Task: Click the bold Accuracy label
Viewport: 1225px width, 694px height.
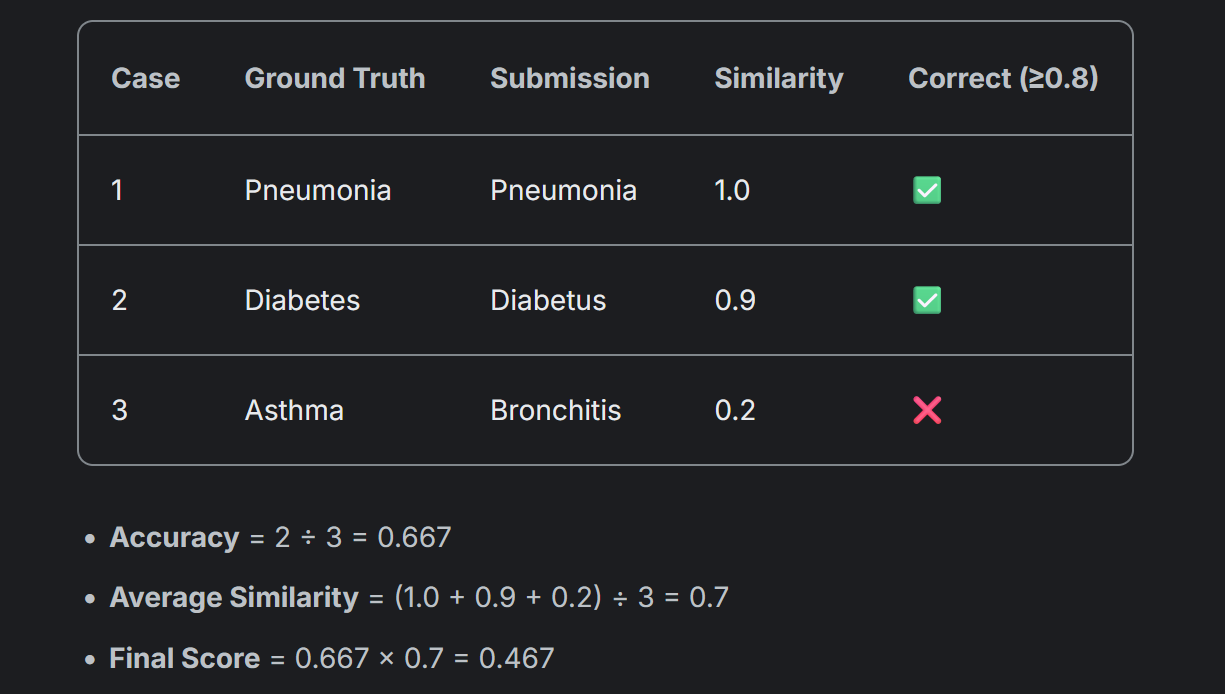Action: click(174, 538)
